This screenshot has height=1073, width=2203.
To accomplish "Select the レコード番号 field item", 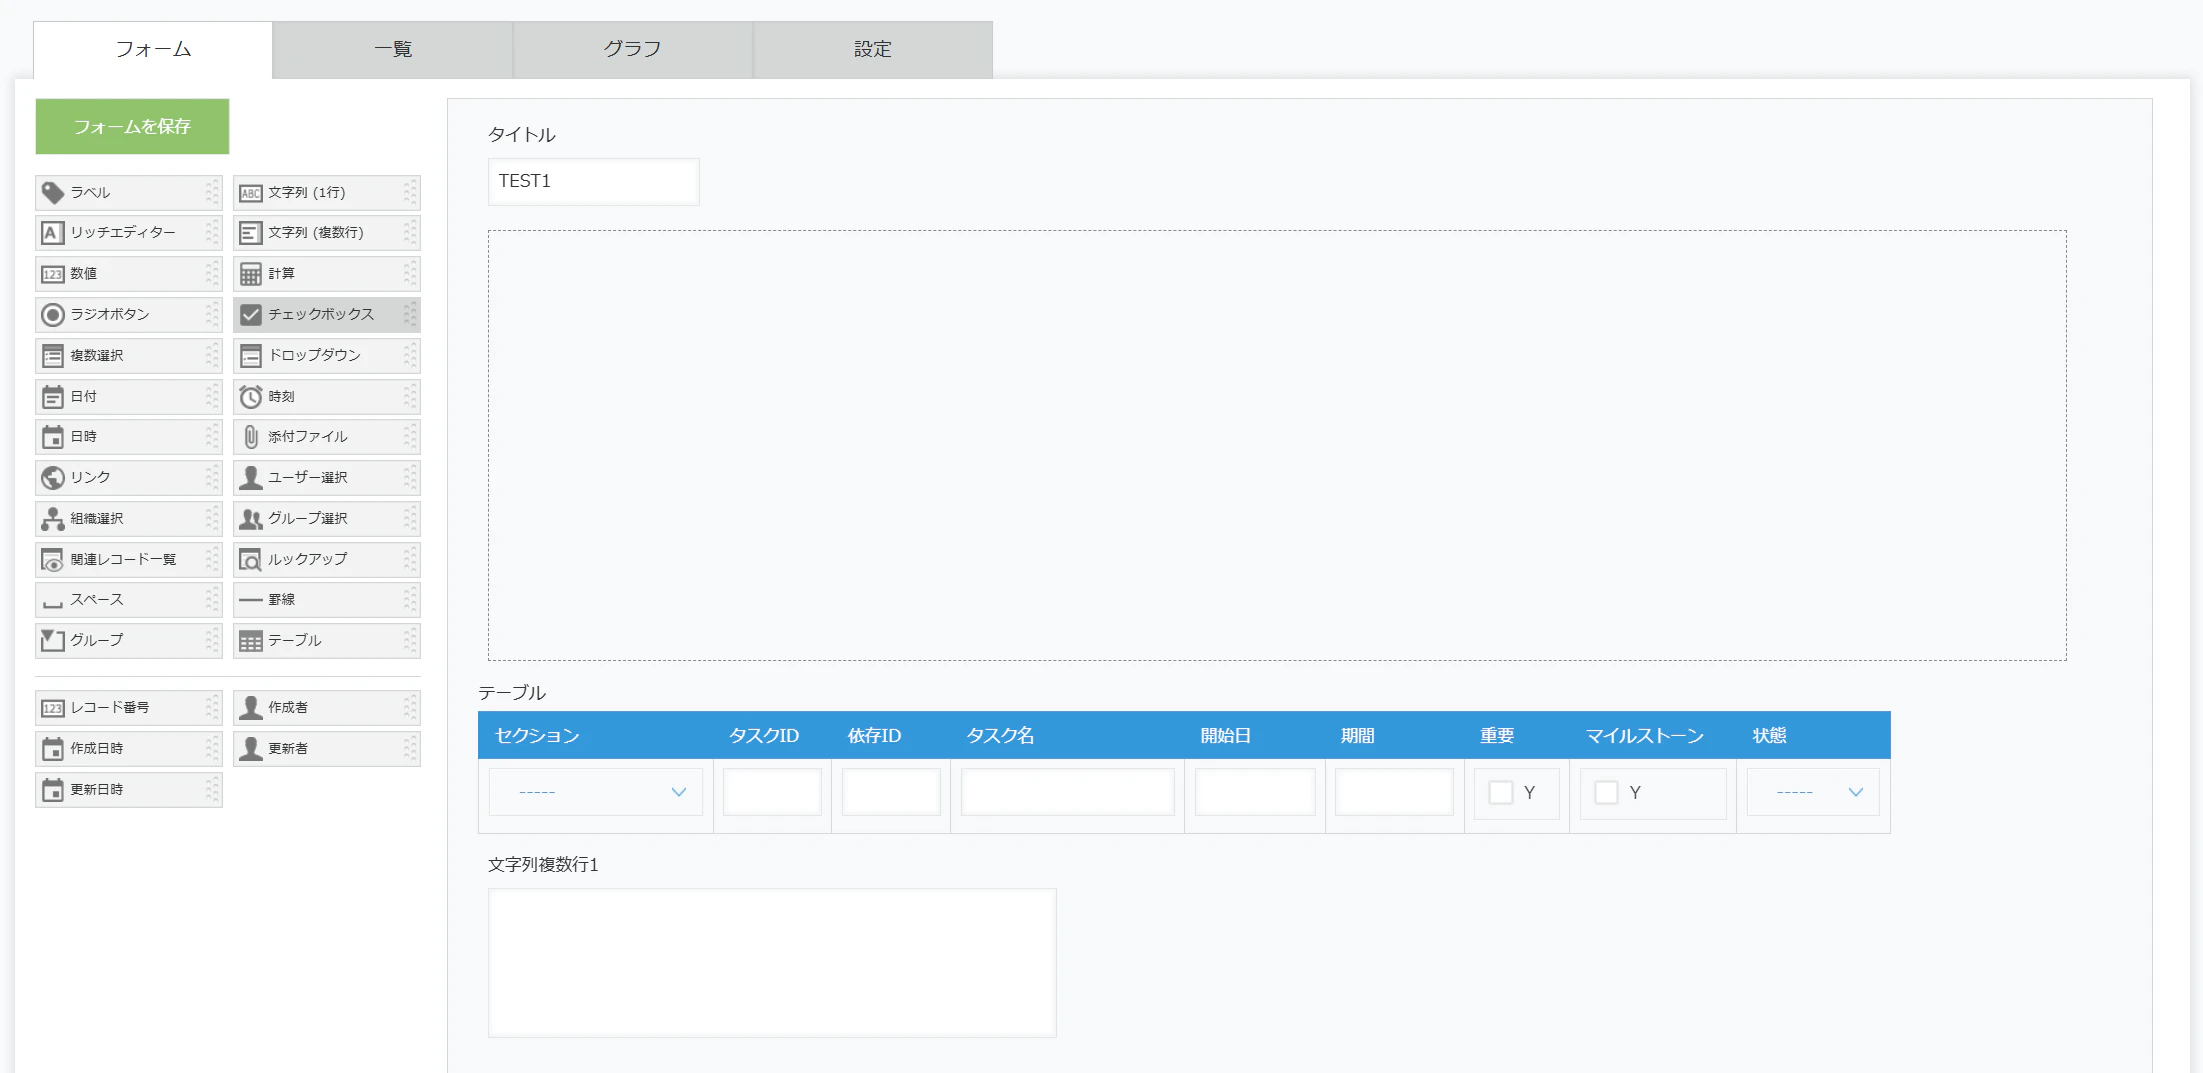I will pyautogui.click(x=129, y=708).
